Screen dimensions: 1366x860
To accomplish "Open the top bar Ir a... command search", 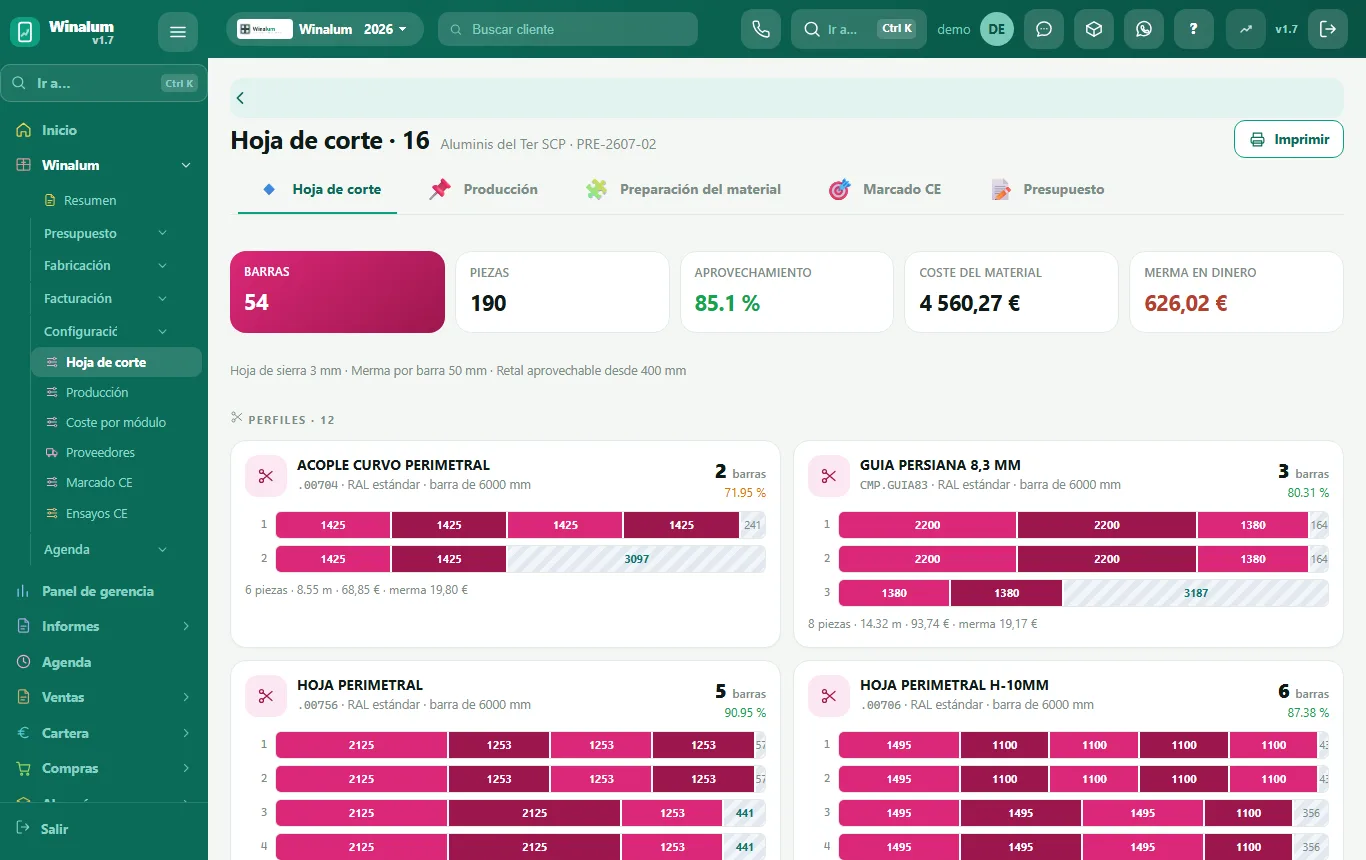I will (x=859, y=29).
